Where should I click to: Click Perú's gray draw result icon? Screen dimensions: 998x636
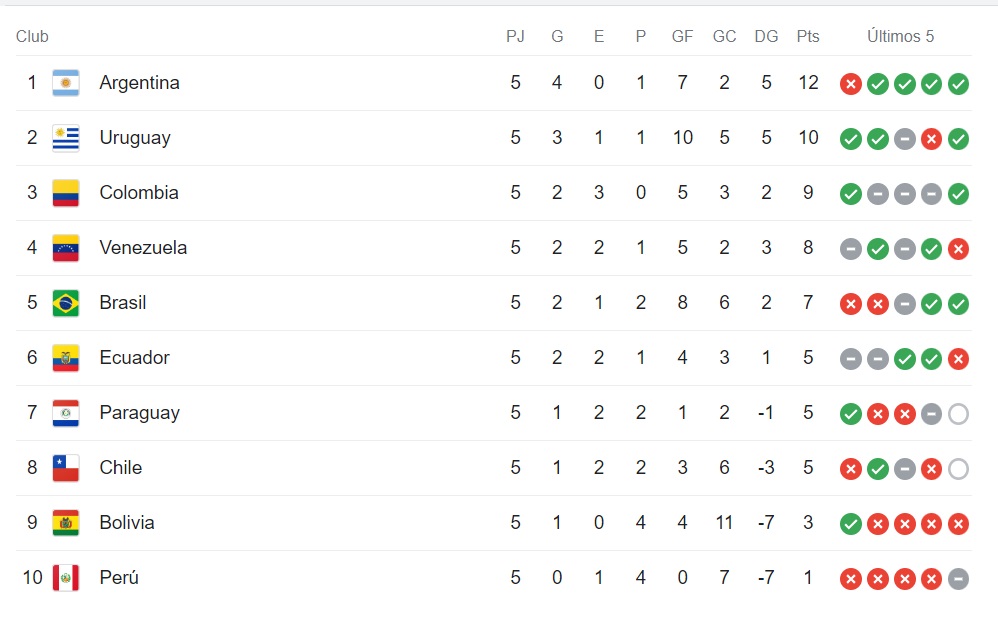tap(958, 579)
